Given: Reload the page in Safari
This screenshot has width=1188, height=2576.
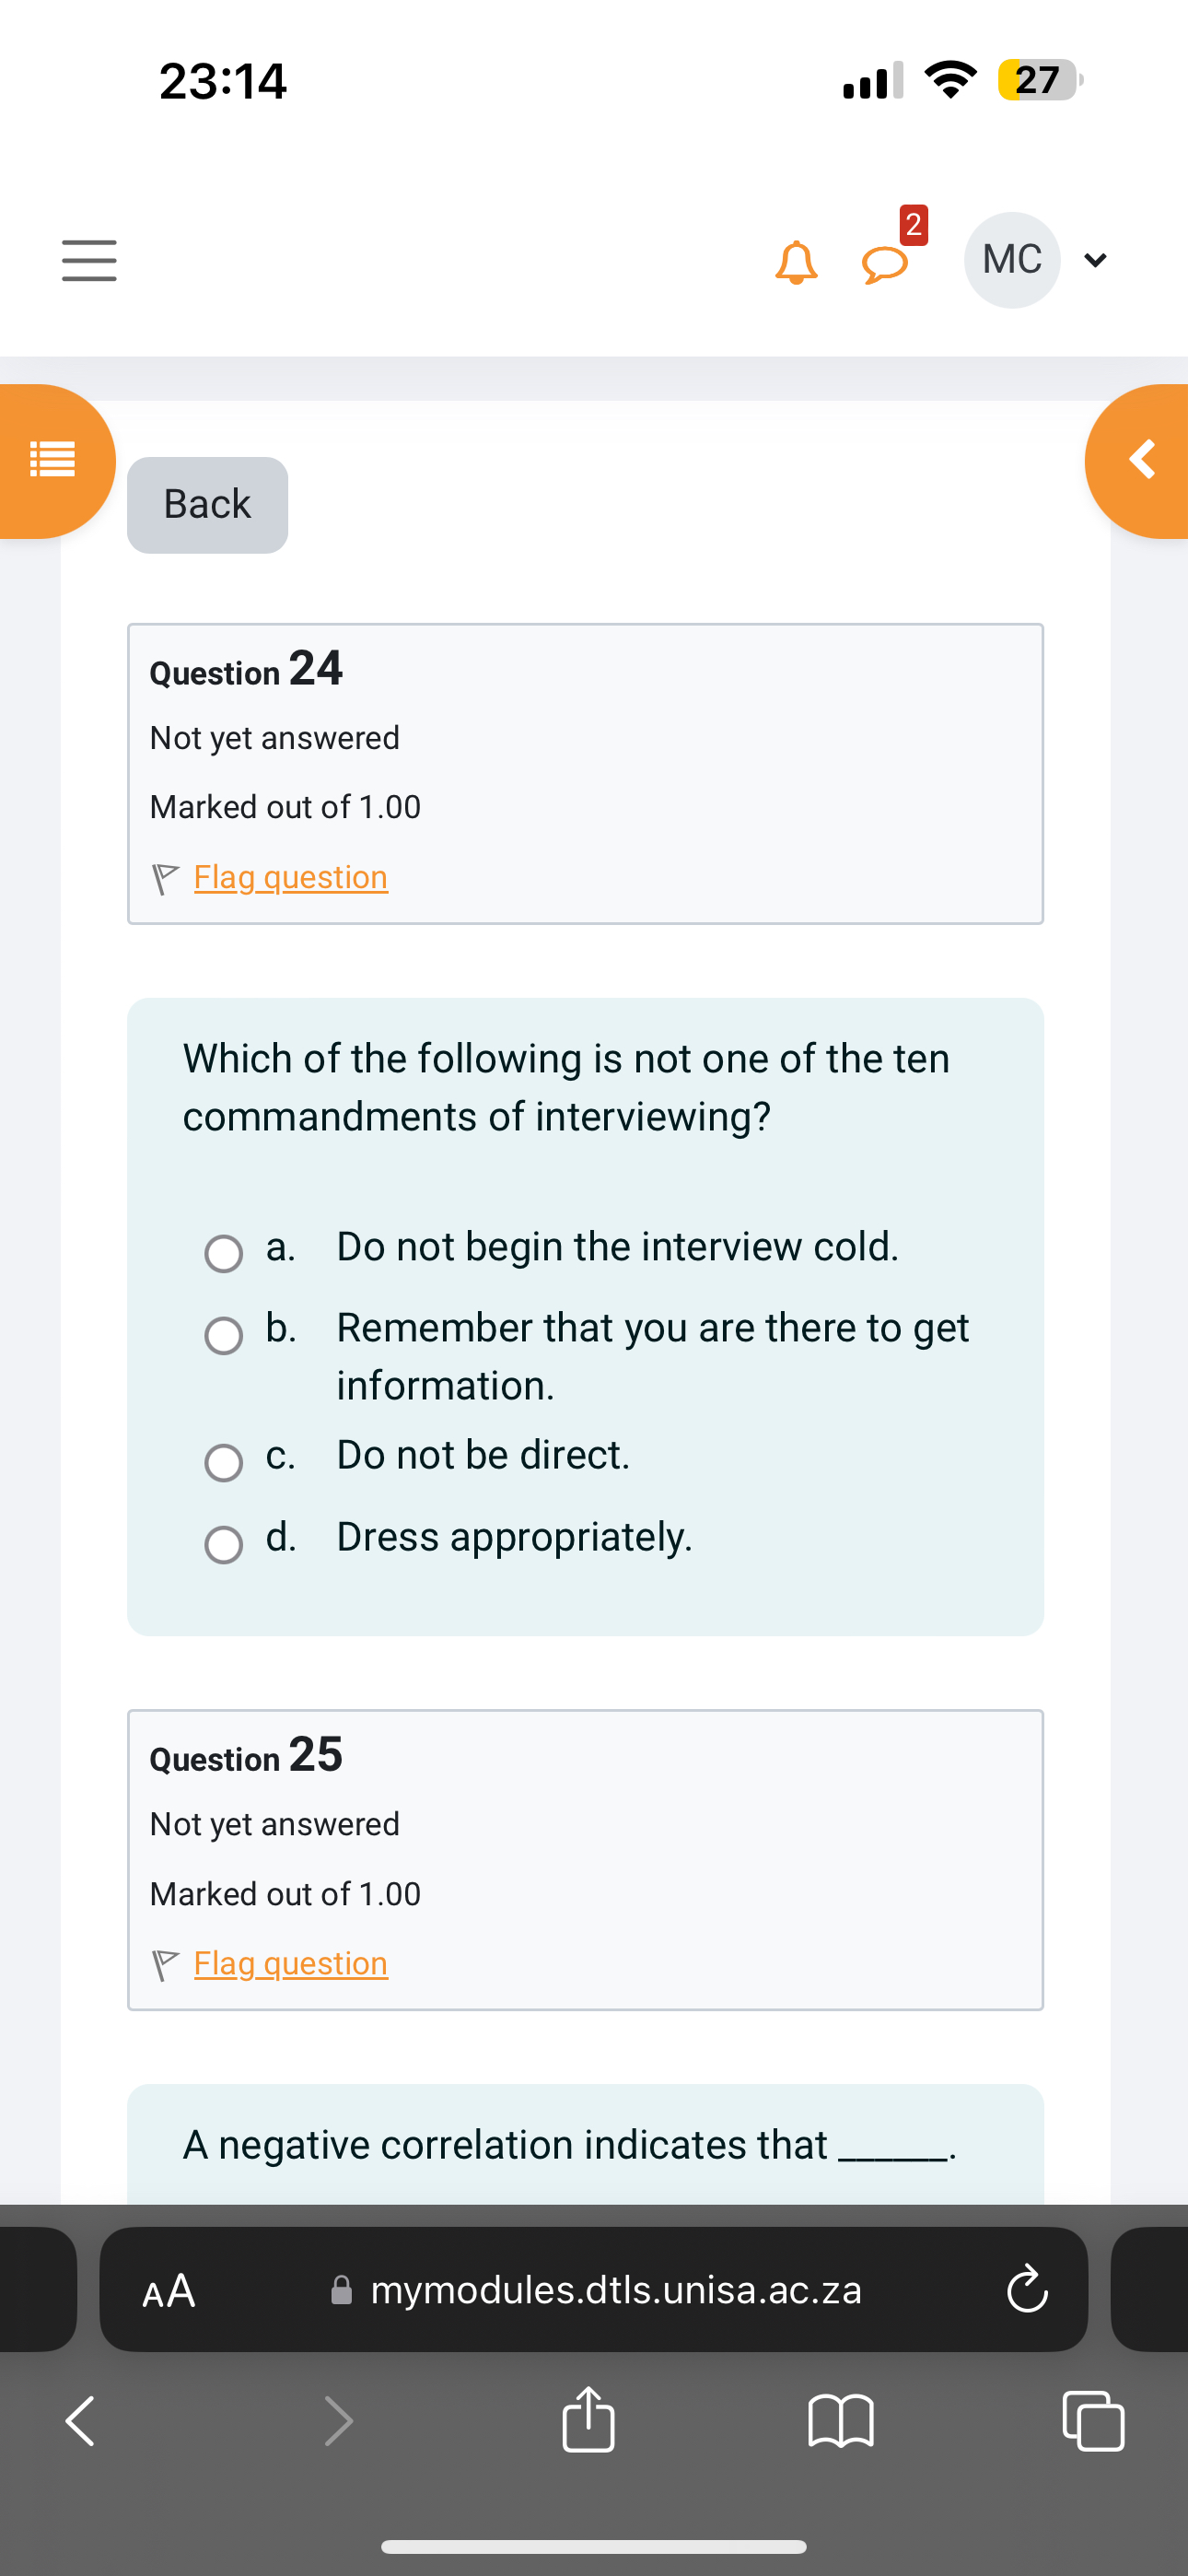Looking at the screenshot, I should [x=1027, y=2290].
